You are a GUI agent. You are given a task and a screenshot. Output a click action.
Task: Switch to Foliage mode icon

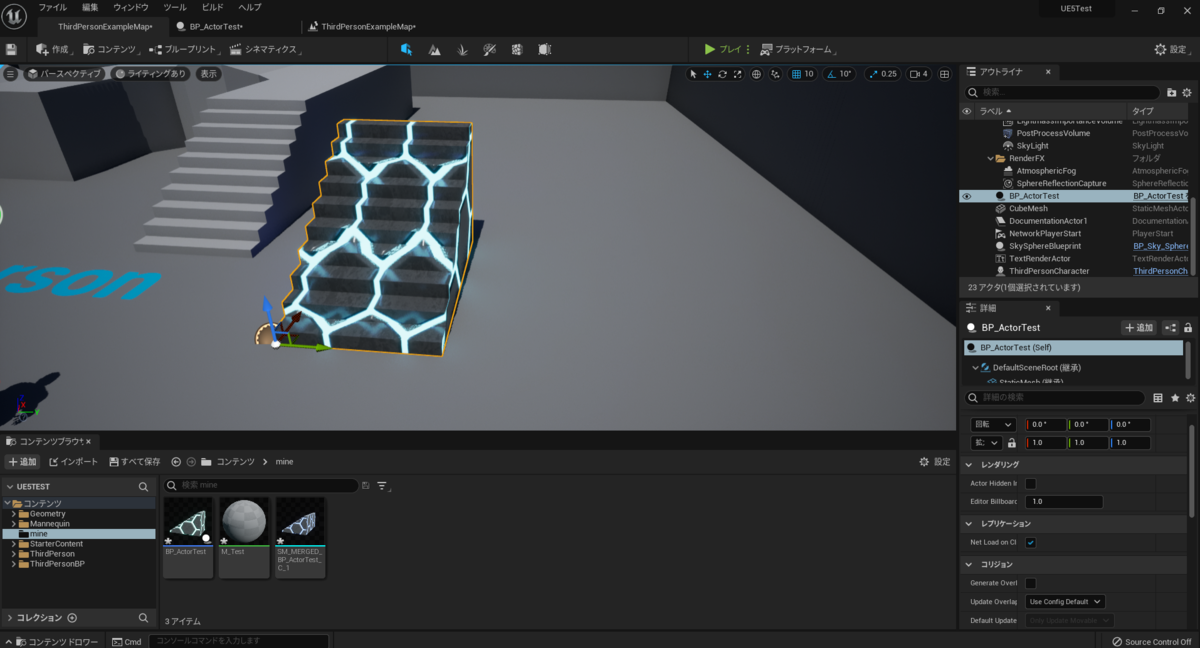(462, 49)
